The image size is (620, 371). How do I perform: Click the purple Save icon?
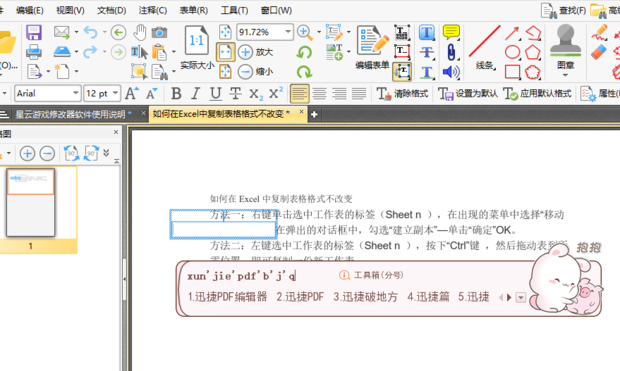(x=34, y=32)
